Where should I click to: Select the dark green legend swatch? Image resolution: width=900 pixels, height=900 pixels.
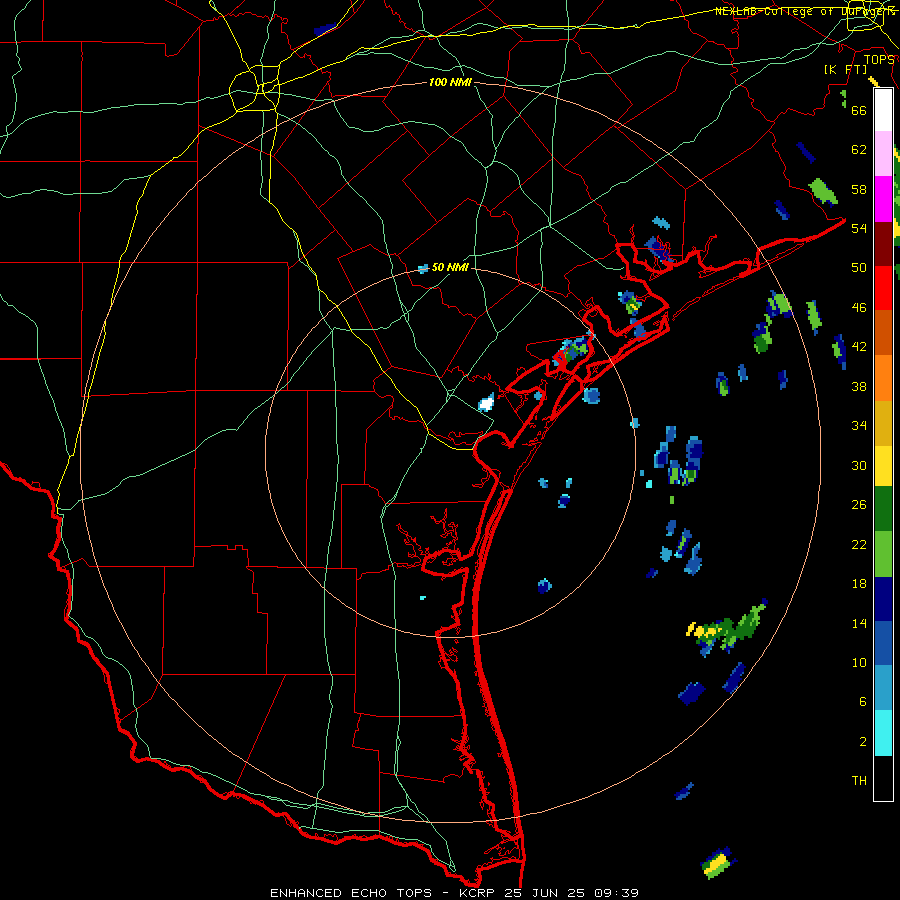pos(883,509)
